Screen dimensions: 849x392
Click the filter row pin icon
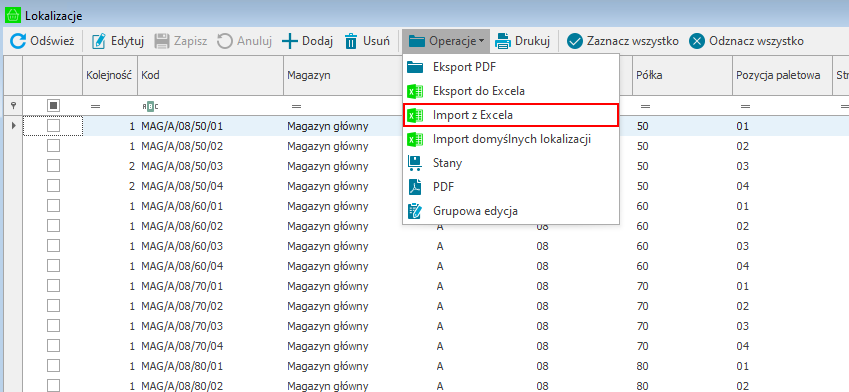pyautogui.click(x=14, y=106)
